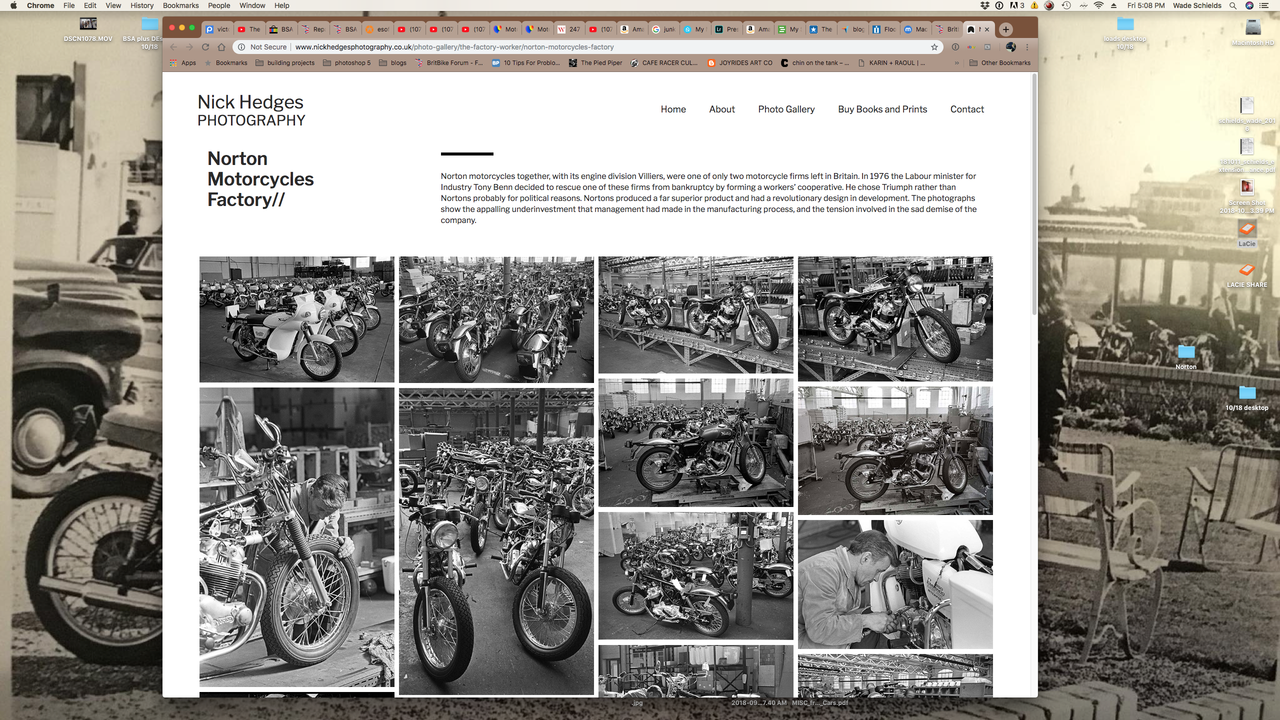This screenshot has width=1280, height=720.
Task: Switch to the '247' browser tab
Action: [x=569, y=29]
